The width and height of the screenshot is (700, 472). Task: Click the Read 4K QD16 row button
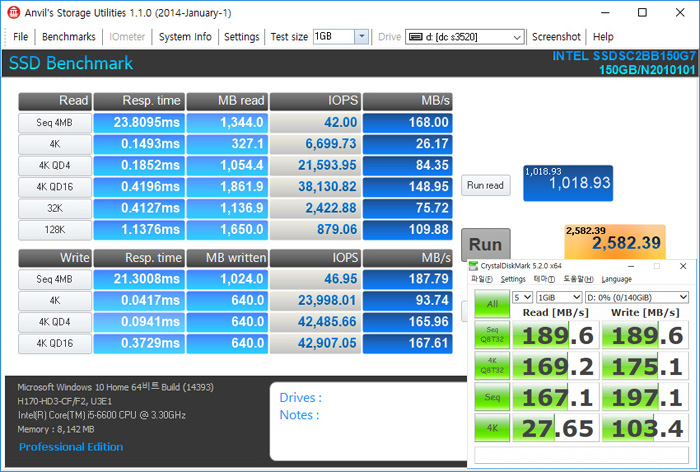[x=55, y=187]
